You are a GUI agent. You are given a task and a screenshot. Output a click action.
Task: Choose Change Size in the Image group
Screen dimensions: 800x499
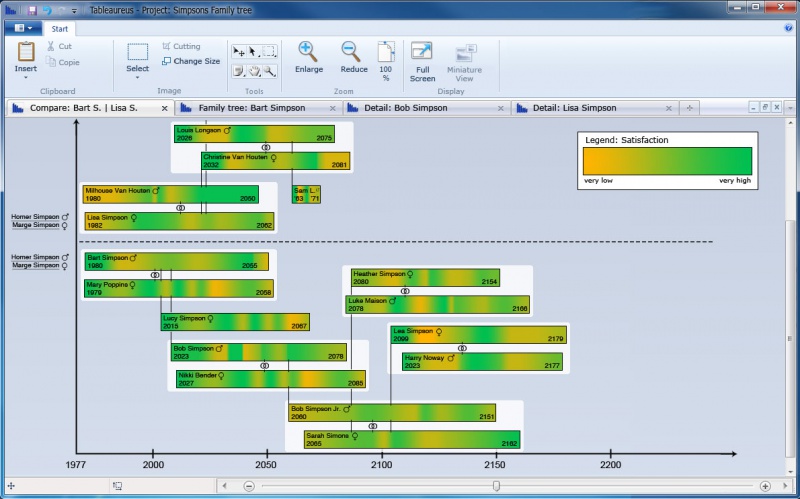(191, 61)
